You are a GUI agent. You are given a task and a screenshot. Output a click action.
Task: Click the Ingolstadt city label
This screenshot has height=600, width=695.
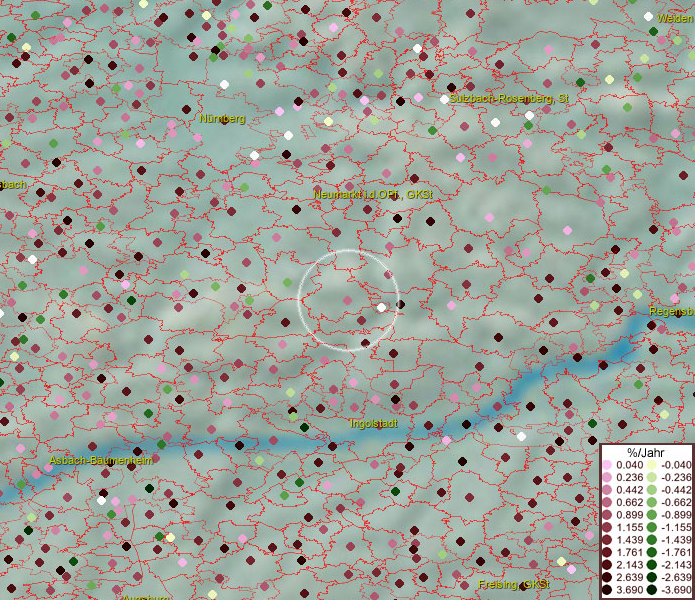[374, 424]
